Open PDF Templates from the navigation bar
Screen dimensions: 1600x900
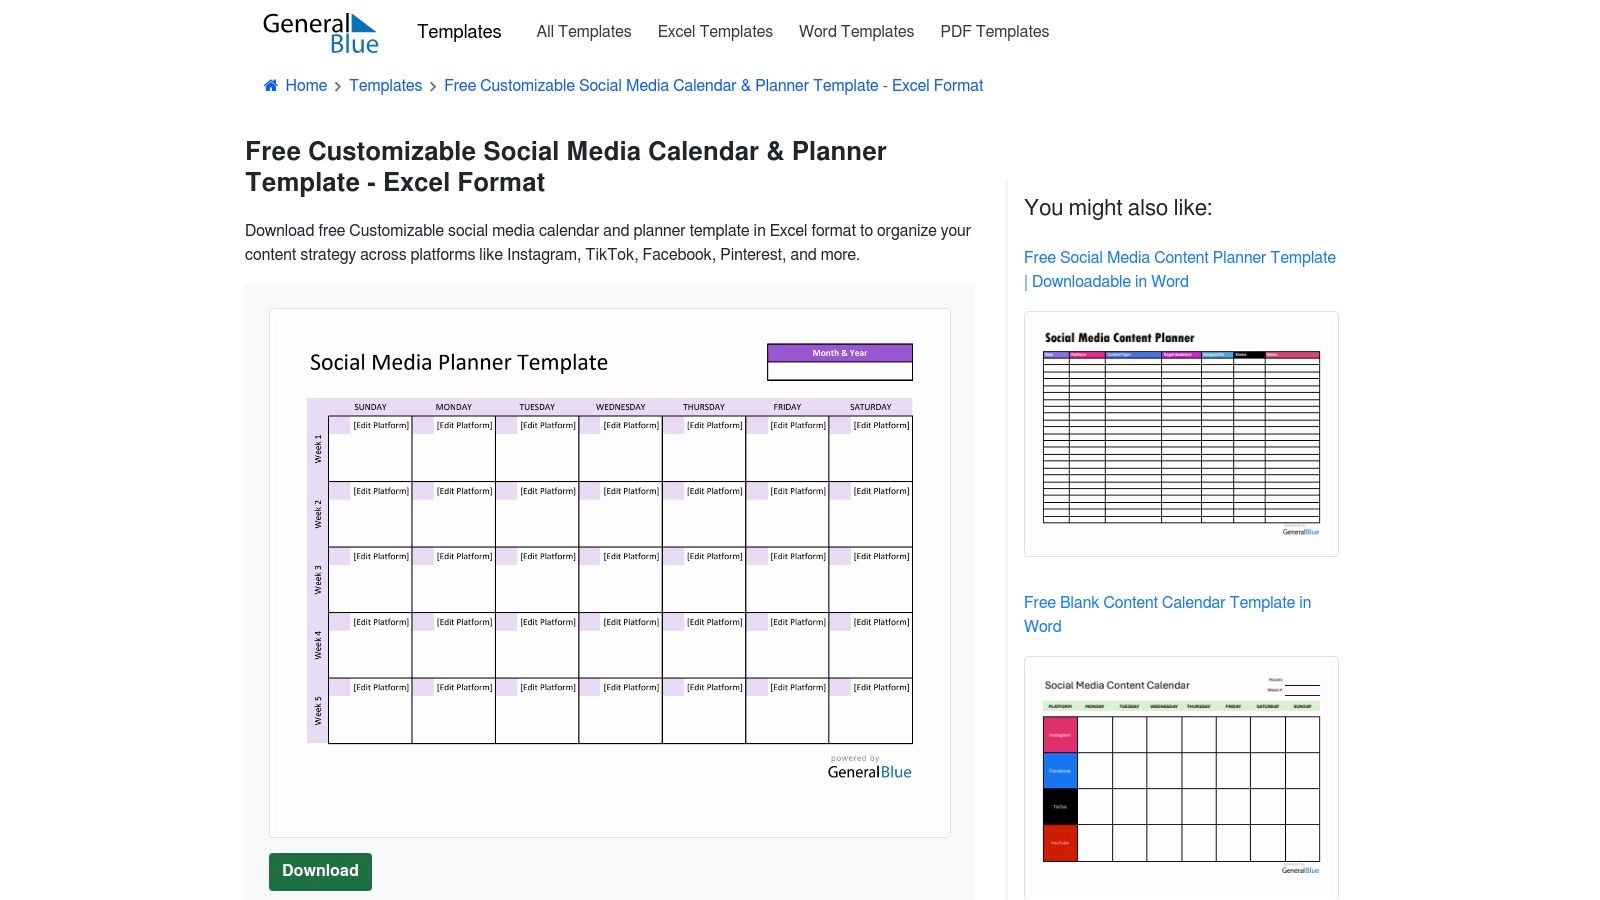(x=994, y=32)
